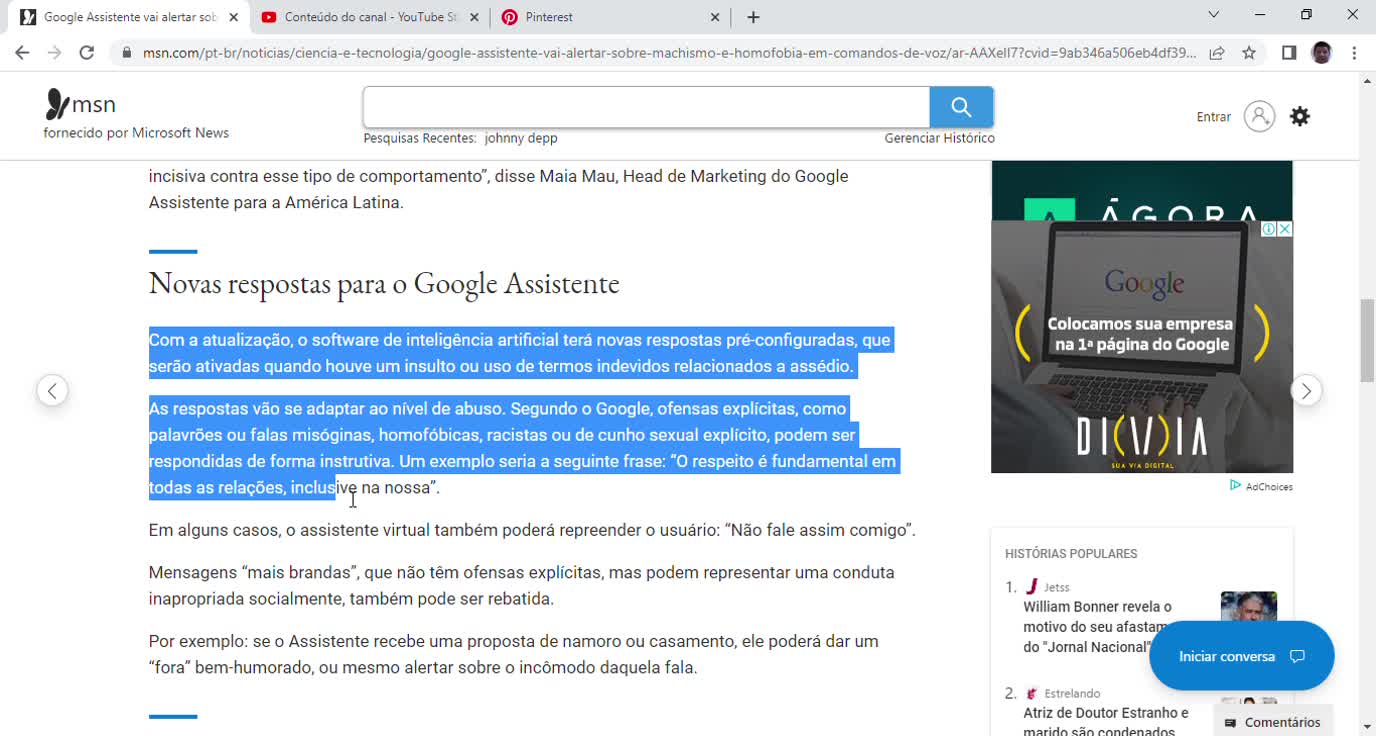The width and height of the screenshot is (1376, 736).
Task: Click the paragraph starting 'Por exemplo'
Action: coord(513,654)
